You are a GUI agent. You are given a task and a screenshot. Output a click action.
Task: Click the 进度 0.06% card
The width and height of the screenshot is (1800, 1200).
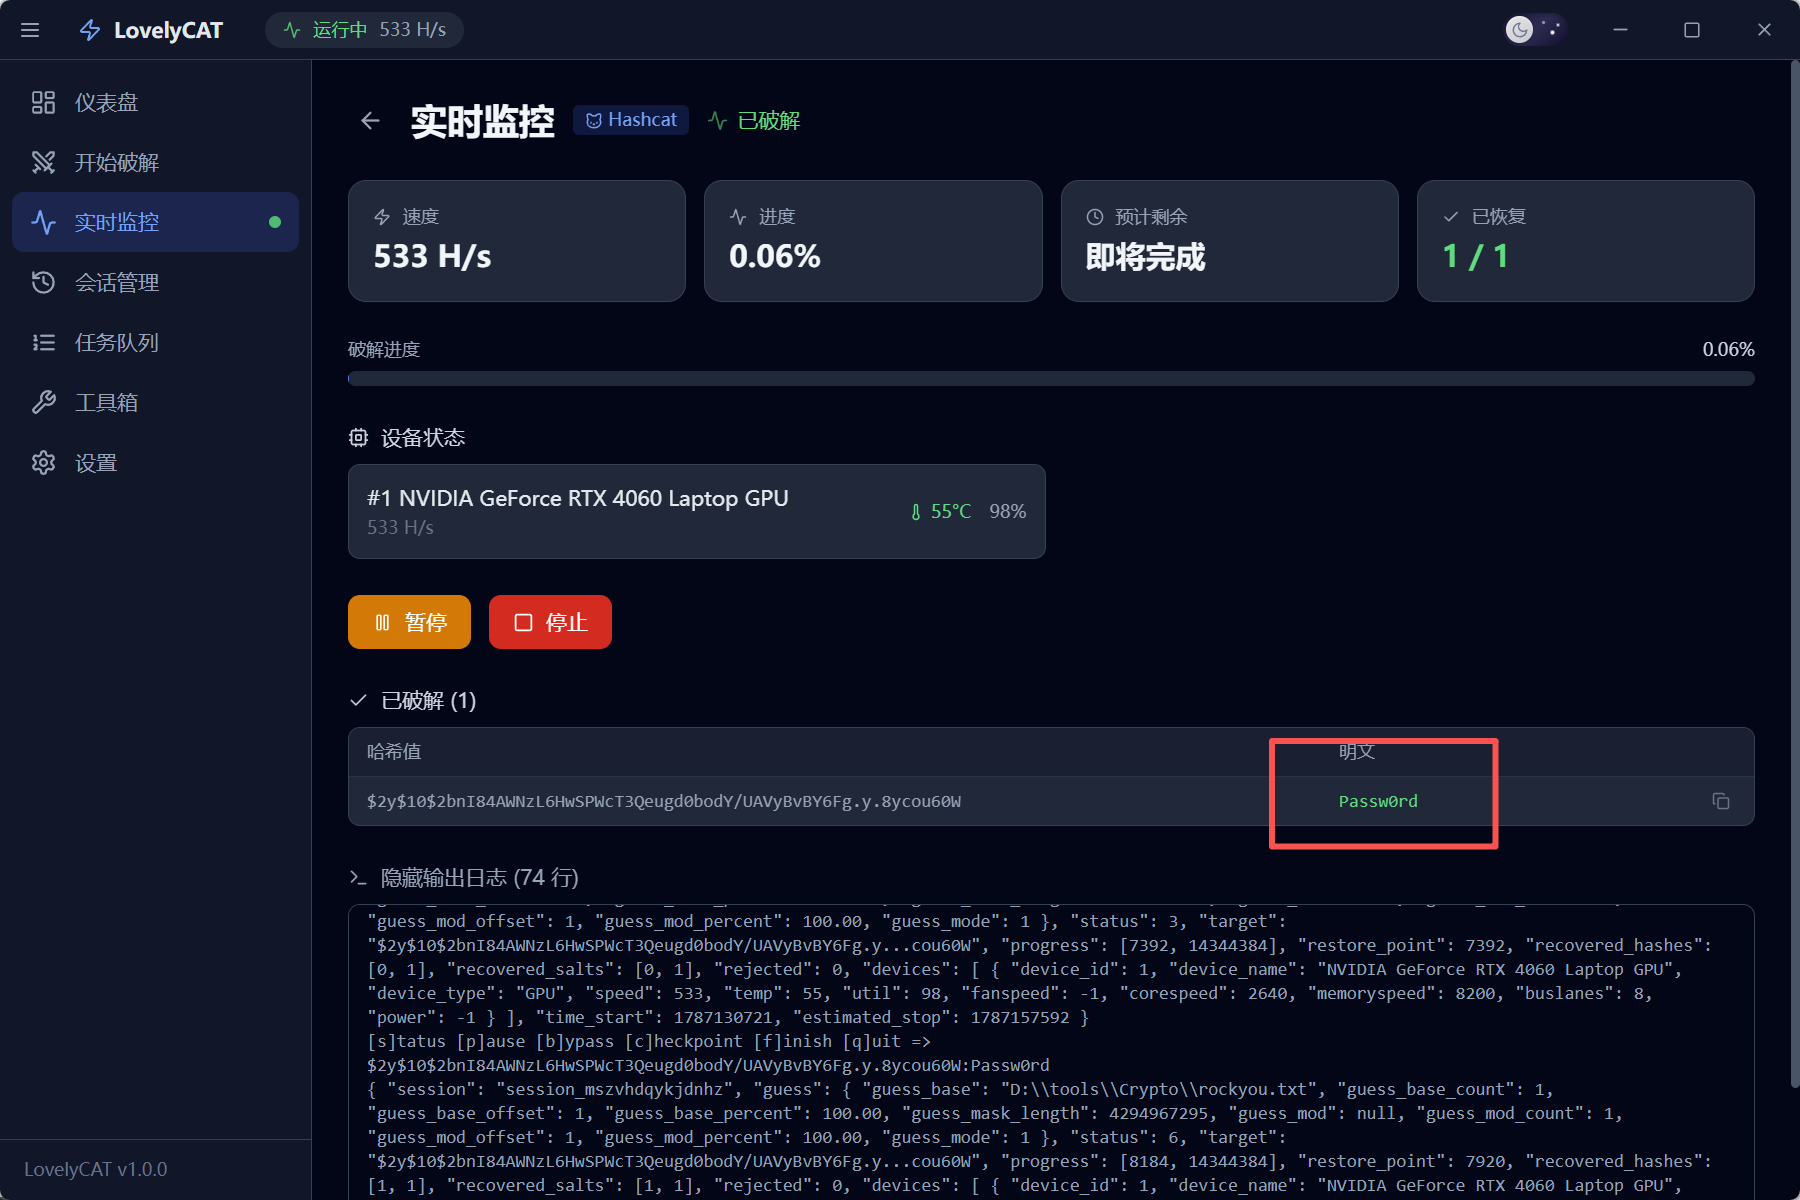tap(873, 241)
